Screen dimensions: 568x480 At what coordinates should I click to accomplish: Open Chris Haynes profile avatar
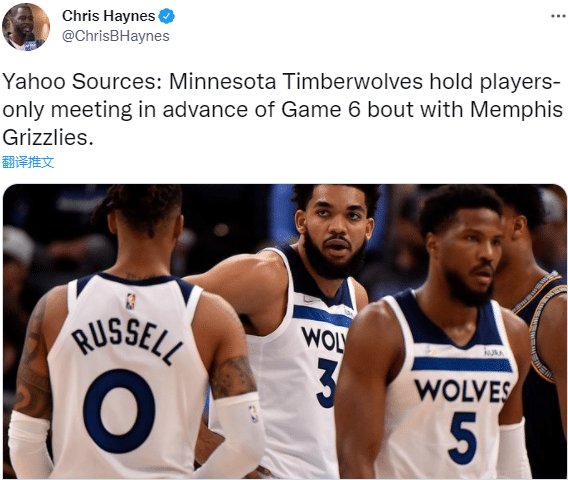(x=26, y=27)
